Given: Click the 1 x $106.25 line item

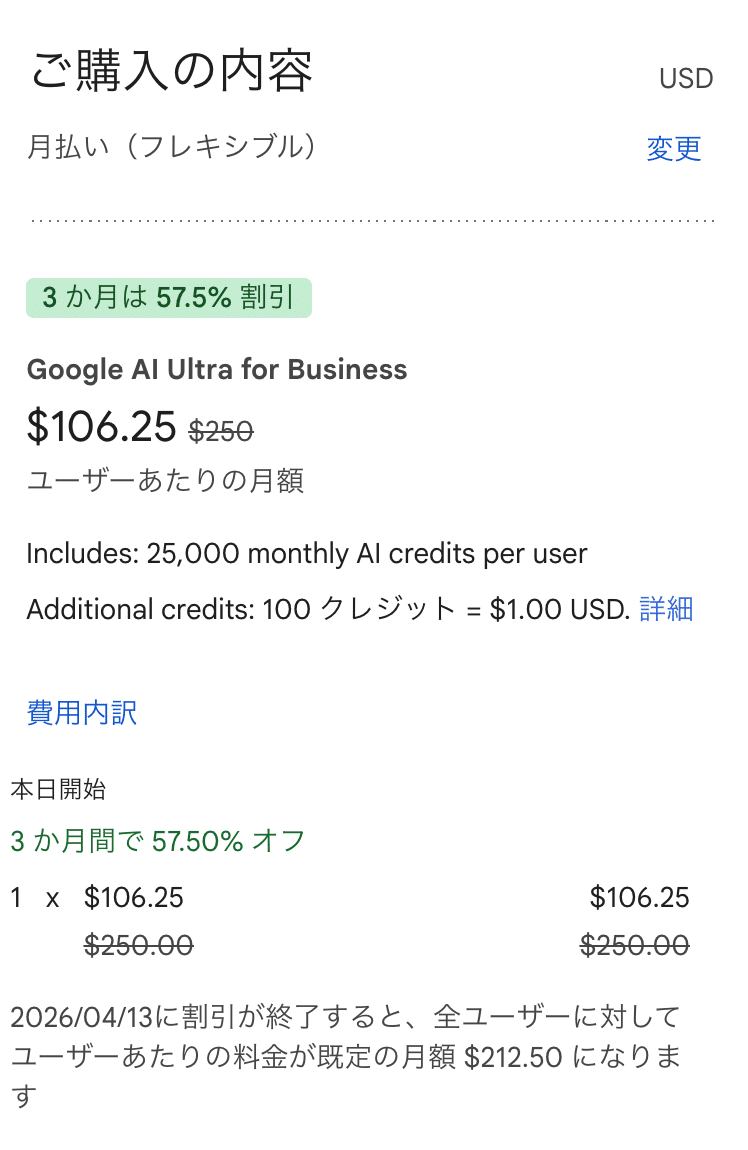Looking at the screenshot, I should pyautogui.click(x=97, y=897).
